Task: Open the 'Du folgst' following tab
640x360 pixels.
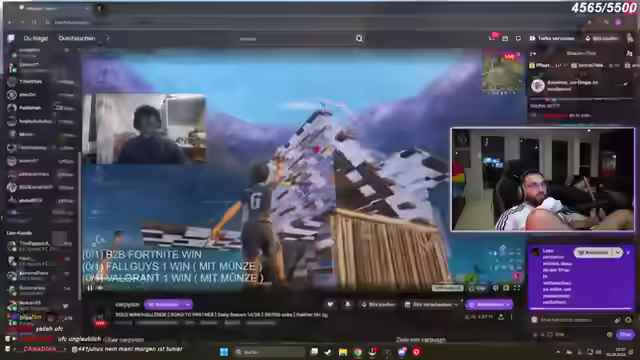Action: (36, 38)
